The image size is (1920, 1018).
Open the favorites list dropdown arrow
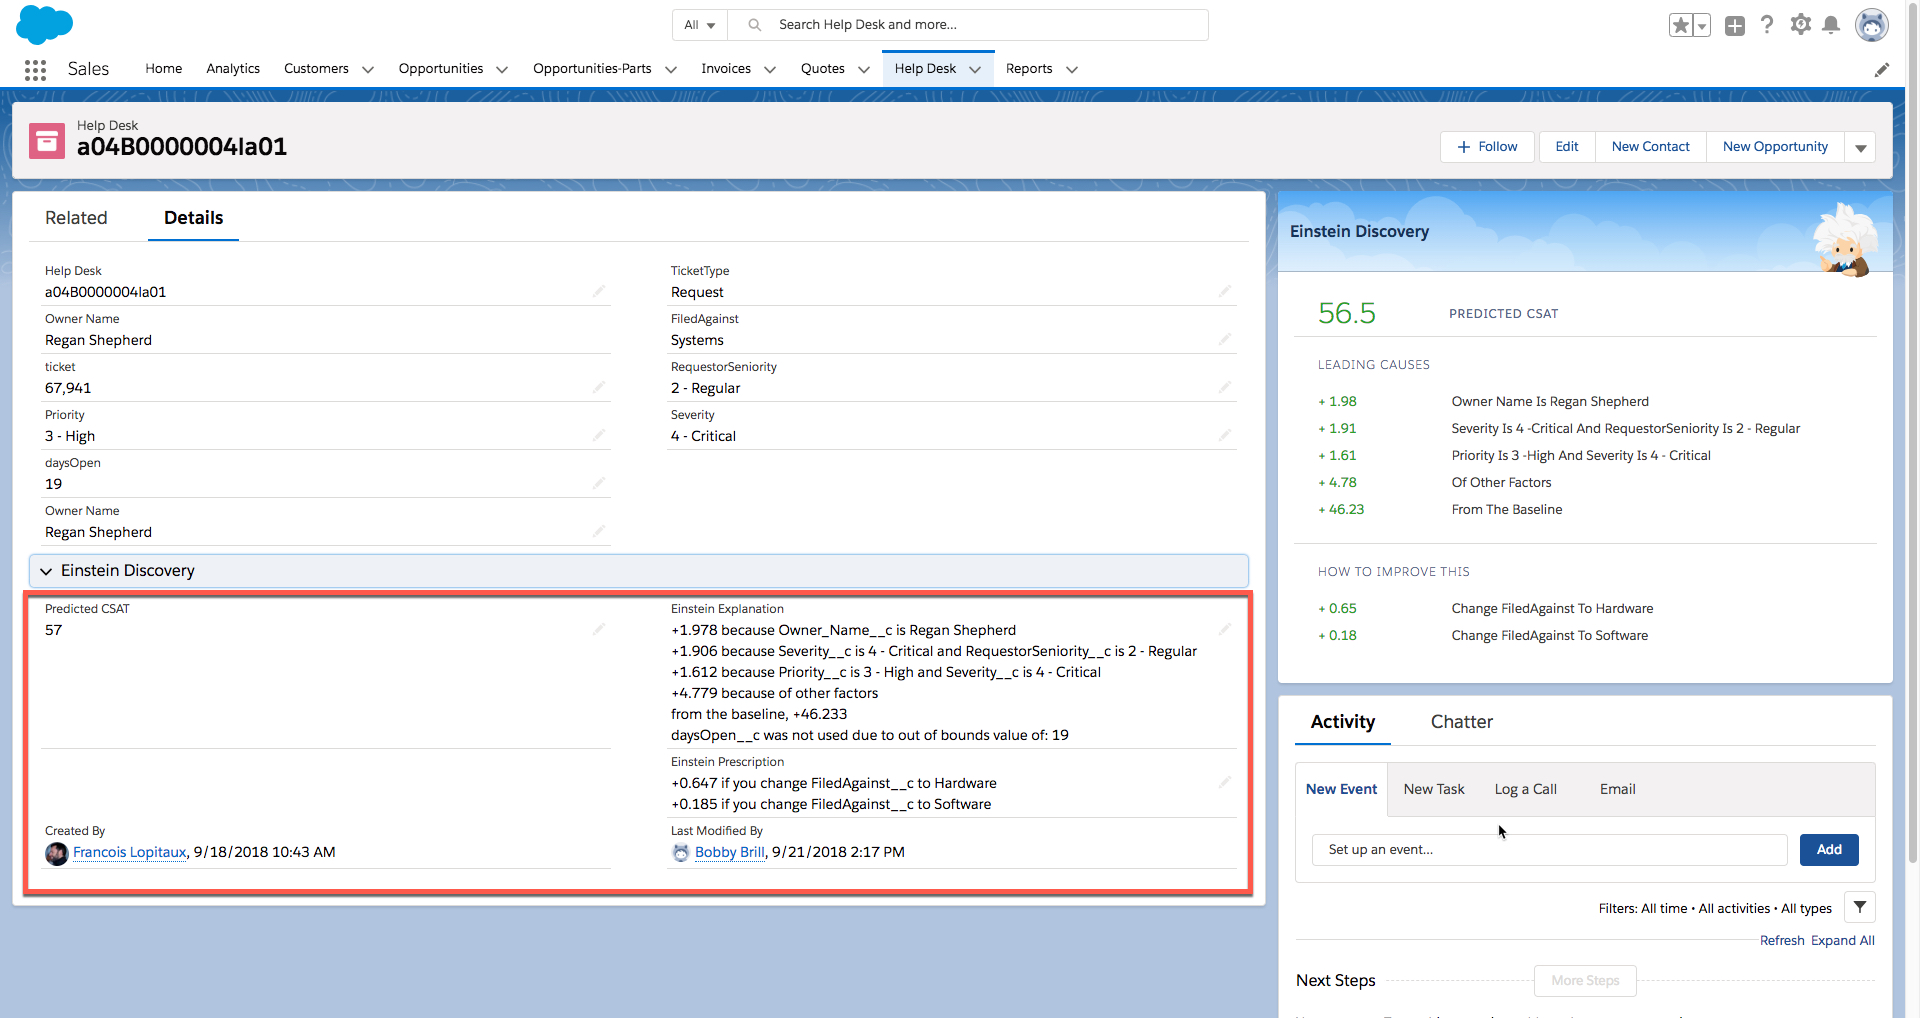point(1702,25)
